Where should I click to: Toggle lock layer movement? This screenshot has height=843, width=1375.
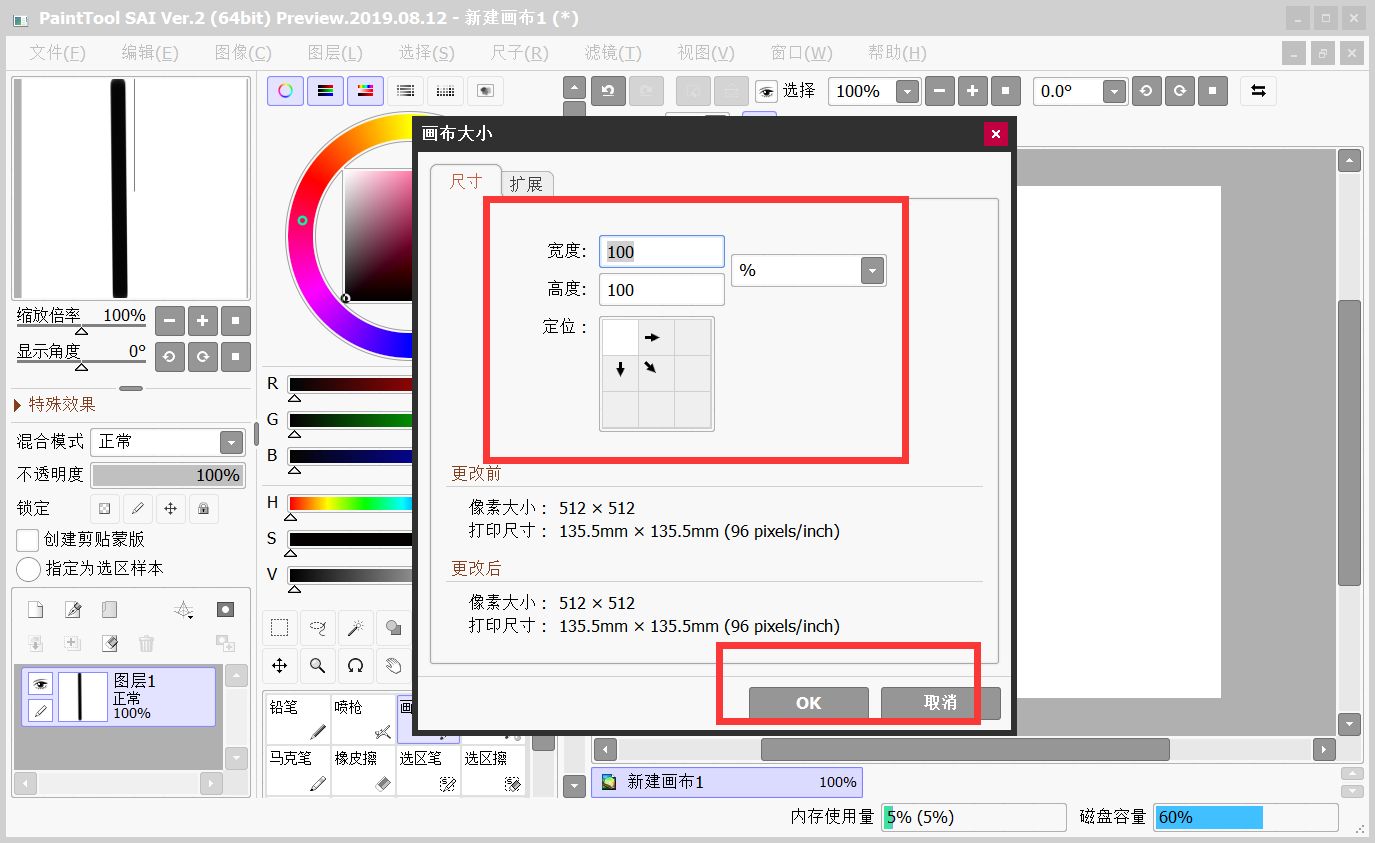point(170,508)
